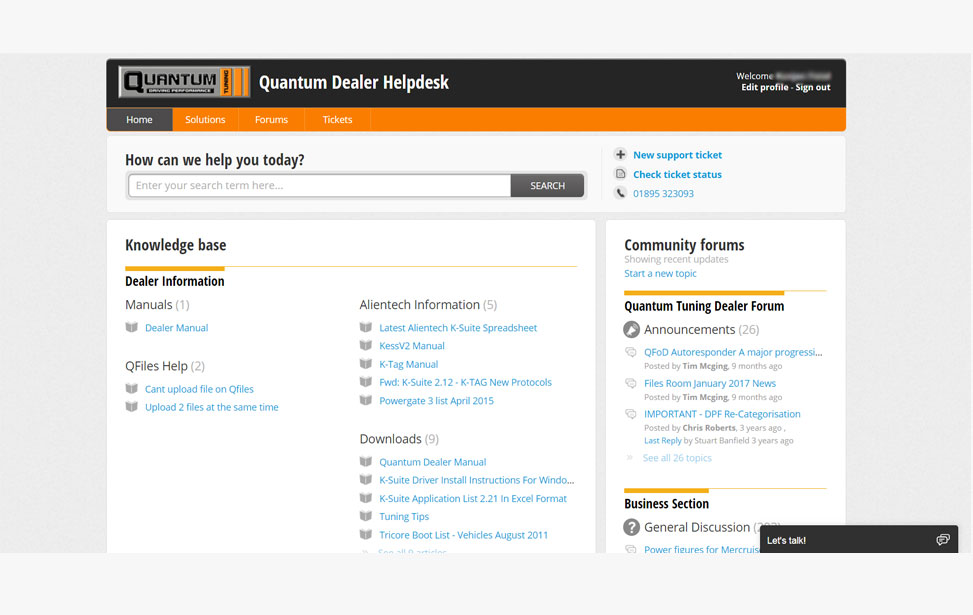Screen dimensions: 973x615
Task: Click the document icon beside Check ticket status
Action: pyautogui.click(x=620, y=174)
